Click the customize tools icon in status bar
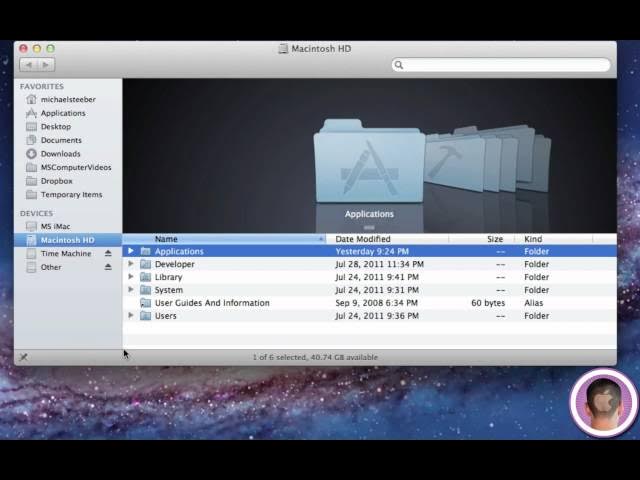 [24, 357]
